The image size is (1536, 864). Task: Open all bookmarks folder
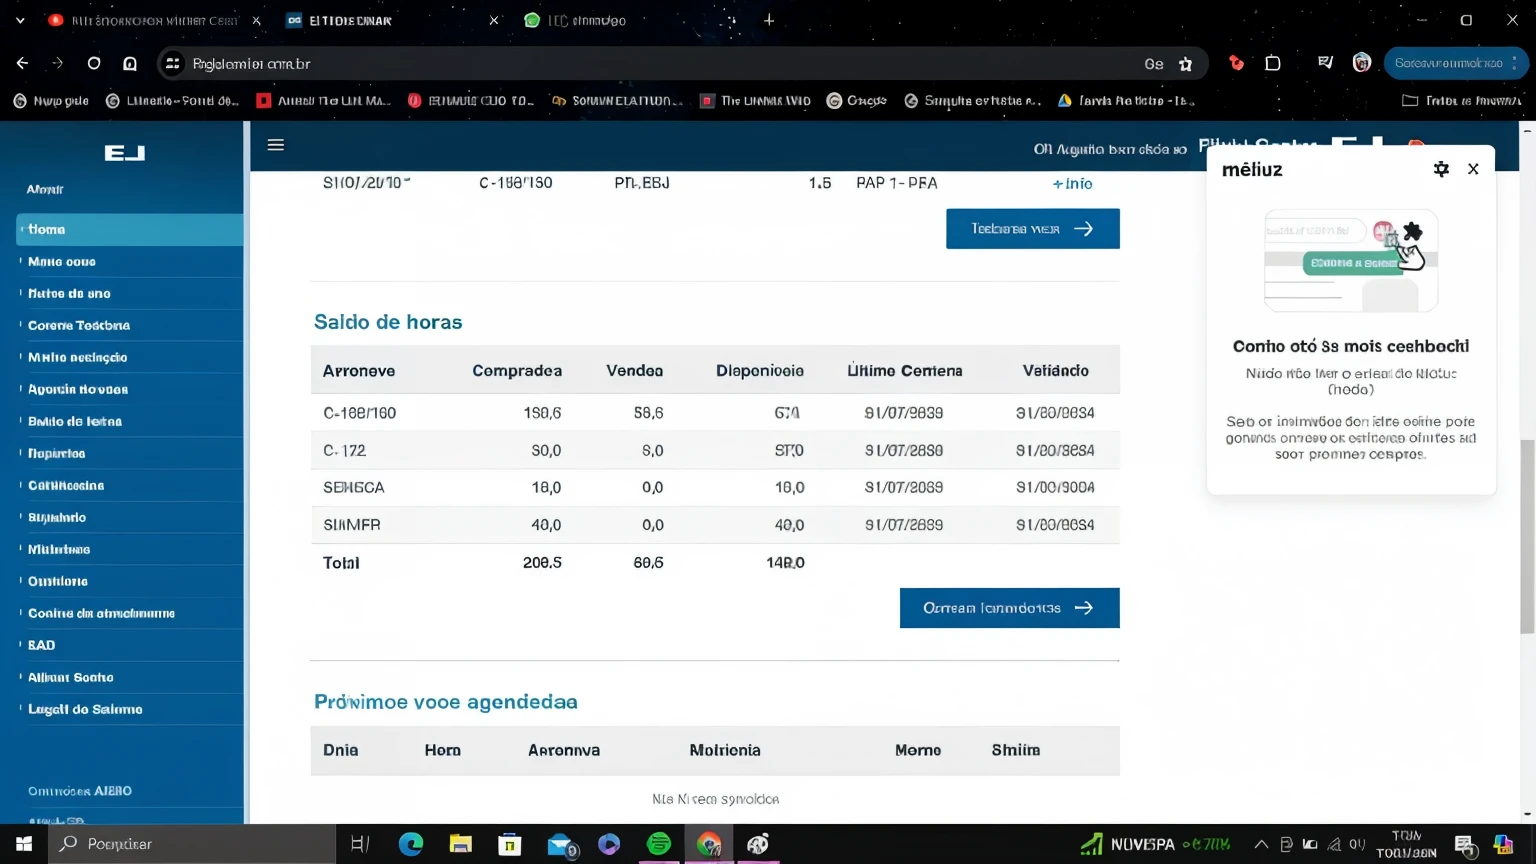tap(1461, 100)
